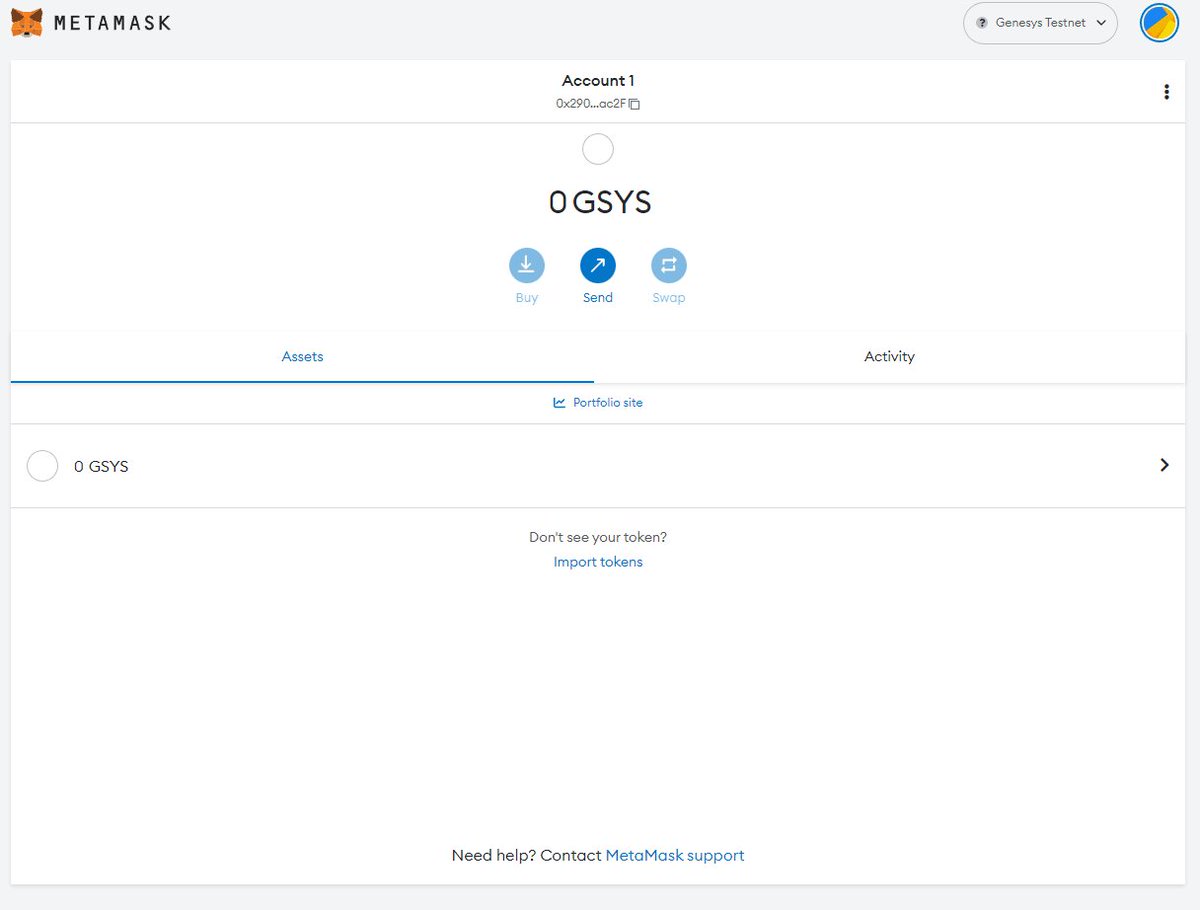1200x910 pixels.
Task: Open the 0 GSYS asset row
Action: 598,466
